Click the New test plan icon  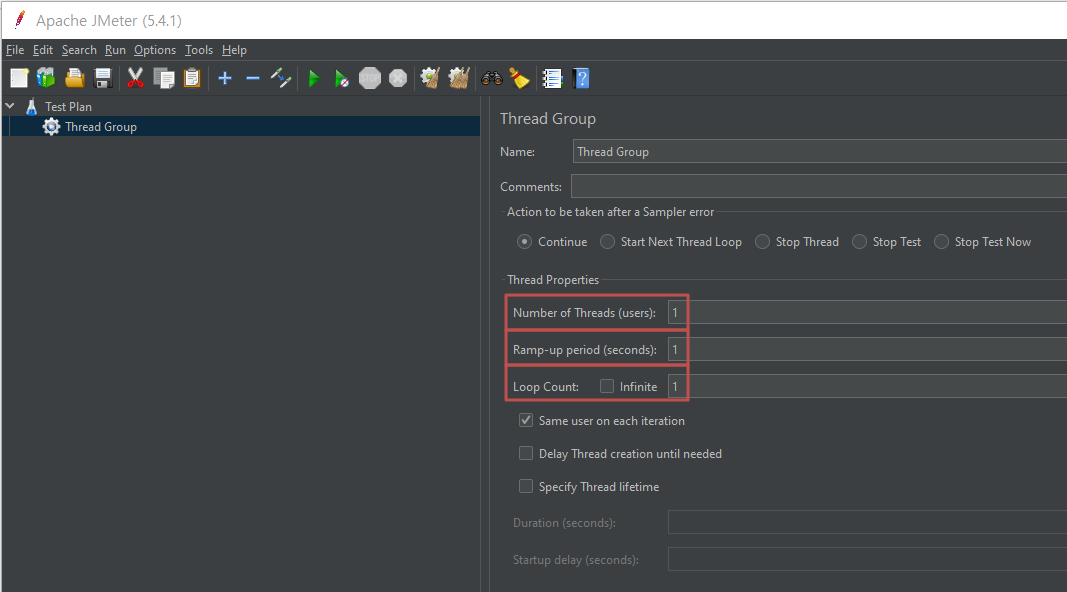click(19, 78)
